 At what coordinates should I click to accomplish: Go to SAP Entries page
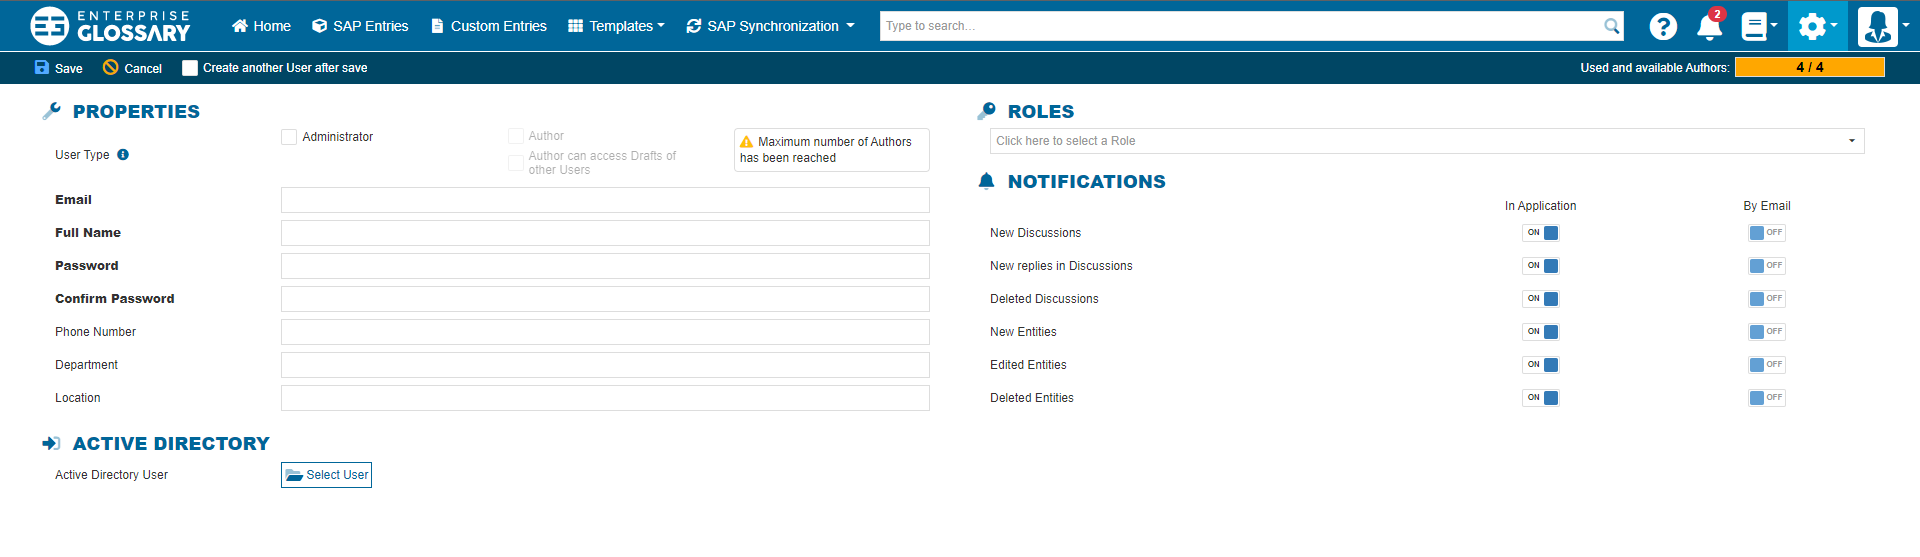point(360,26)
